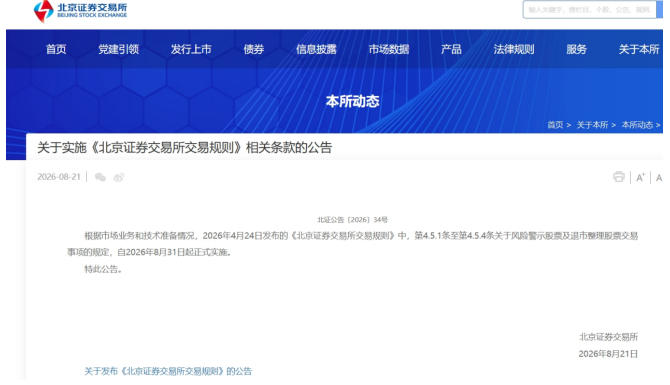Open the 法律规则 navigation menu item
Screen dimensions: 670x385
[x=514, y=50]
